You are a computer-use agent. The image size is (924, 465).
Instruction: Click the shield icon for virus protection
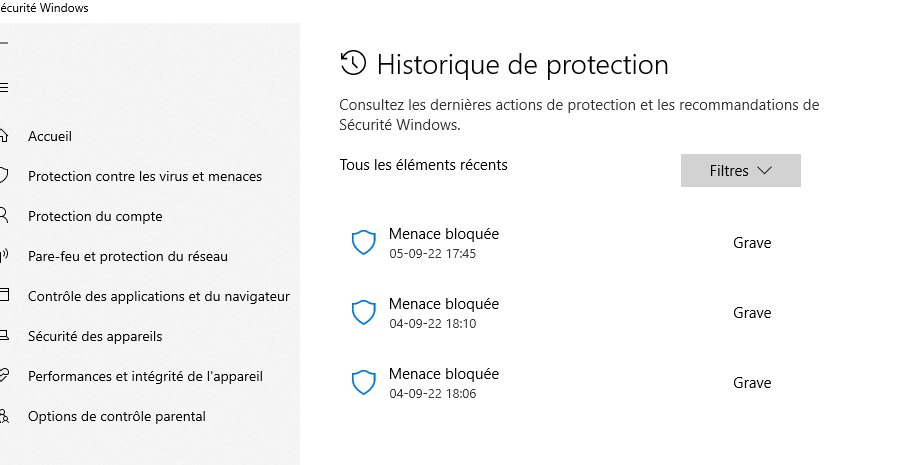(3, 176)
